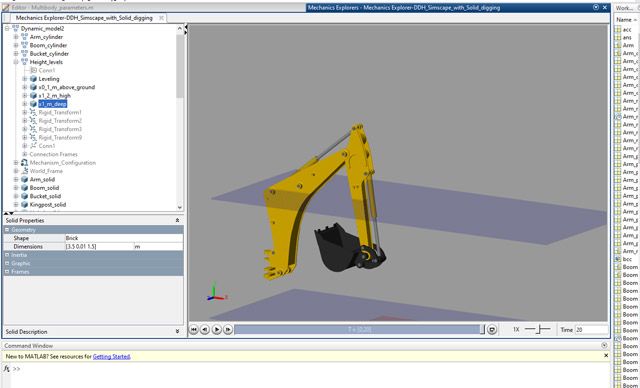Click the x1_2_m_high cube icon
Screen dimensions: 640x388
[33, 95]
